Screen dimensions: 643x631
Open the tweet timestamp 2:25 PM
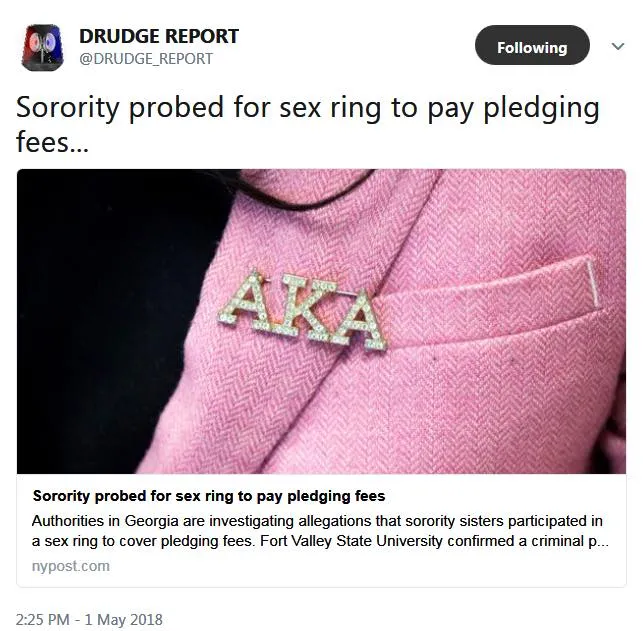coord(43,620)
